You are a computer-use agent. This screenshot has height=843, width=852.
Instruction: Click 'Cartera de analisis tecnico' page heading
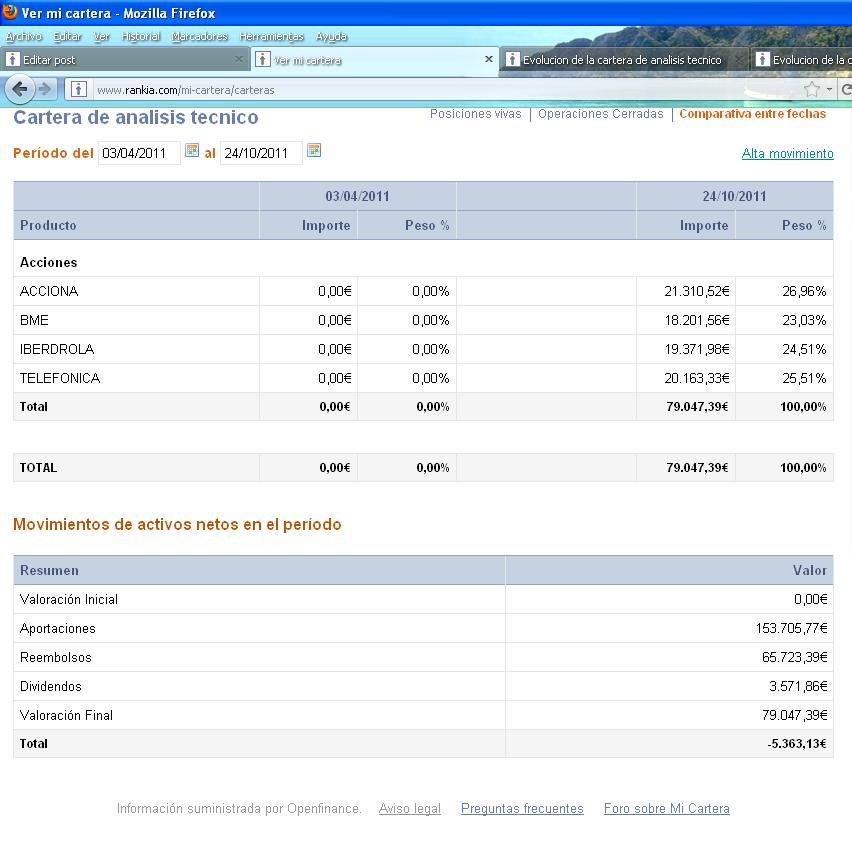click(x=136, y=117)
